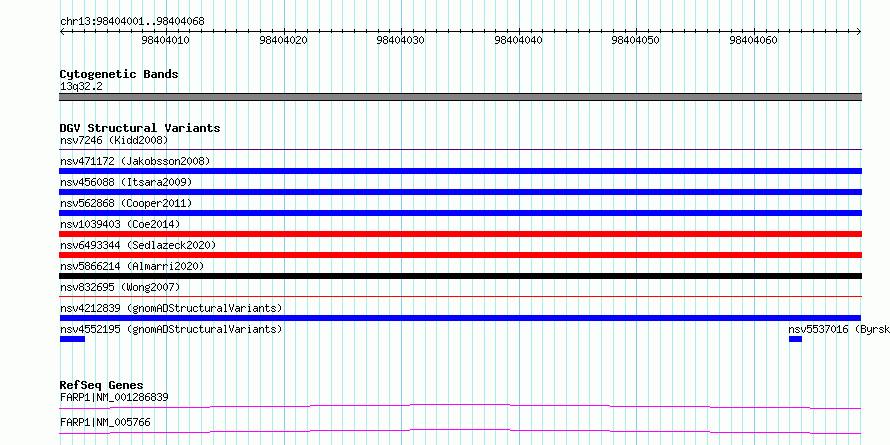This screenshot has width=890, height=445.
Task: Click the DGV Structural Variants track title
Action: coord(140,128)
